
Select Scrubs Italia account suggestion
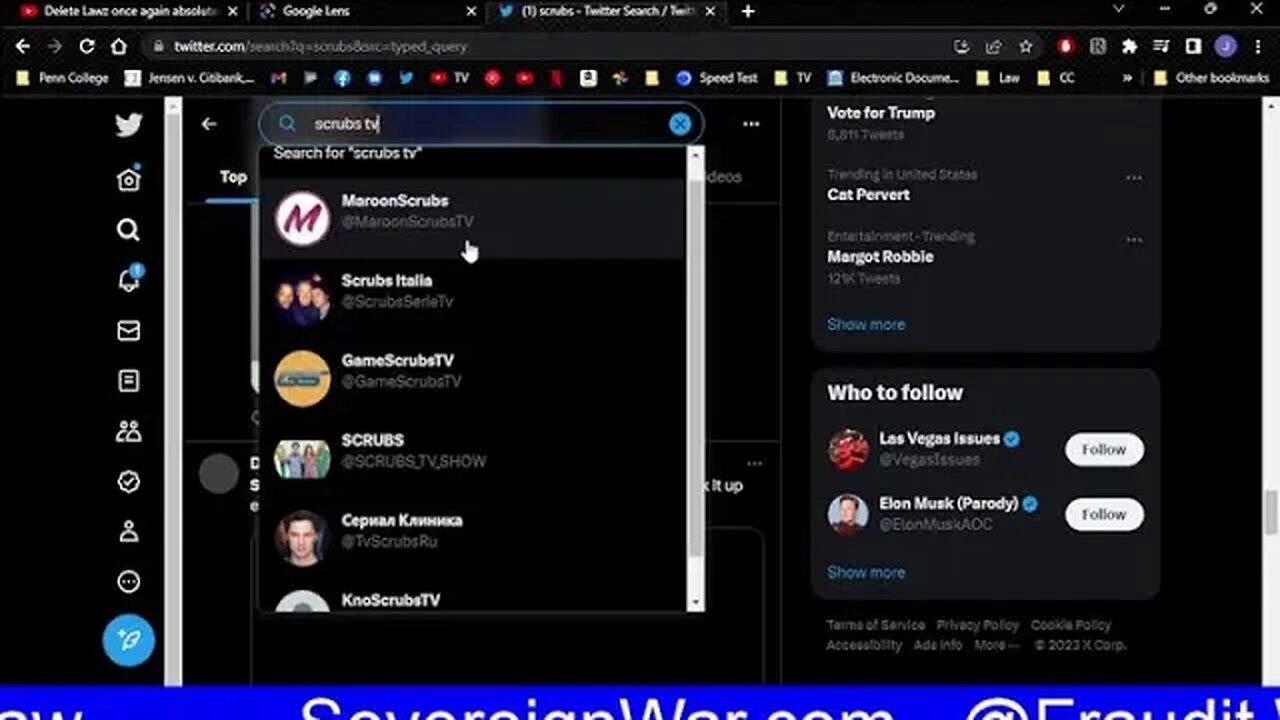tap(472, 299)
